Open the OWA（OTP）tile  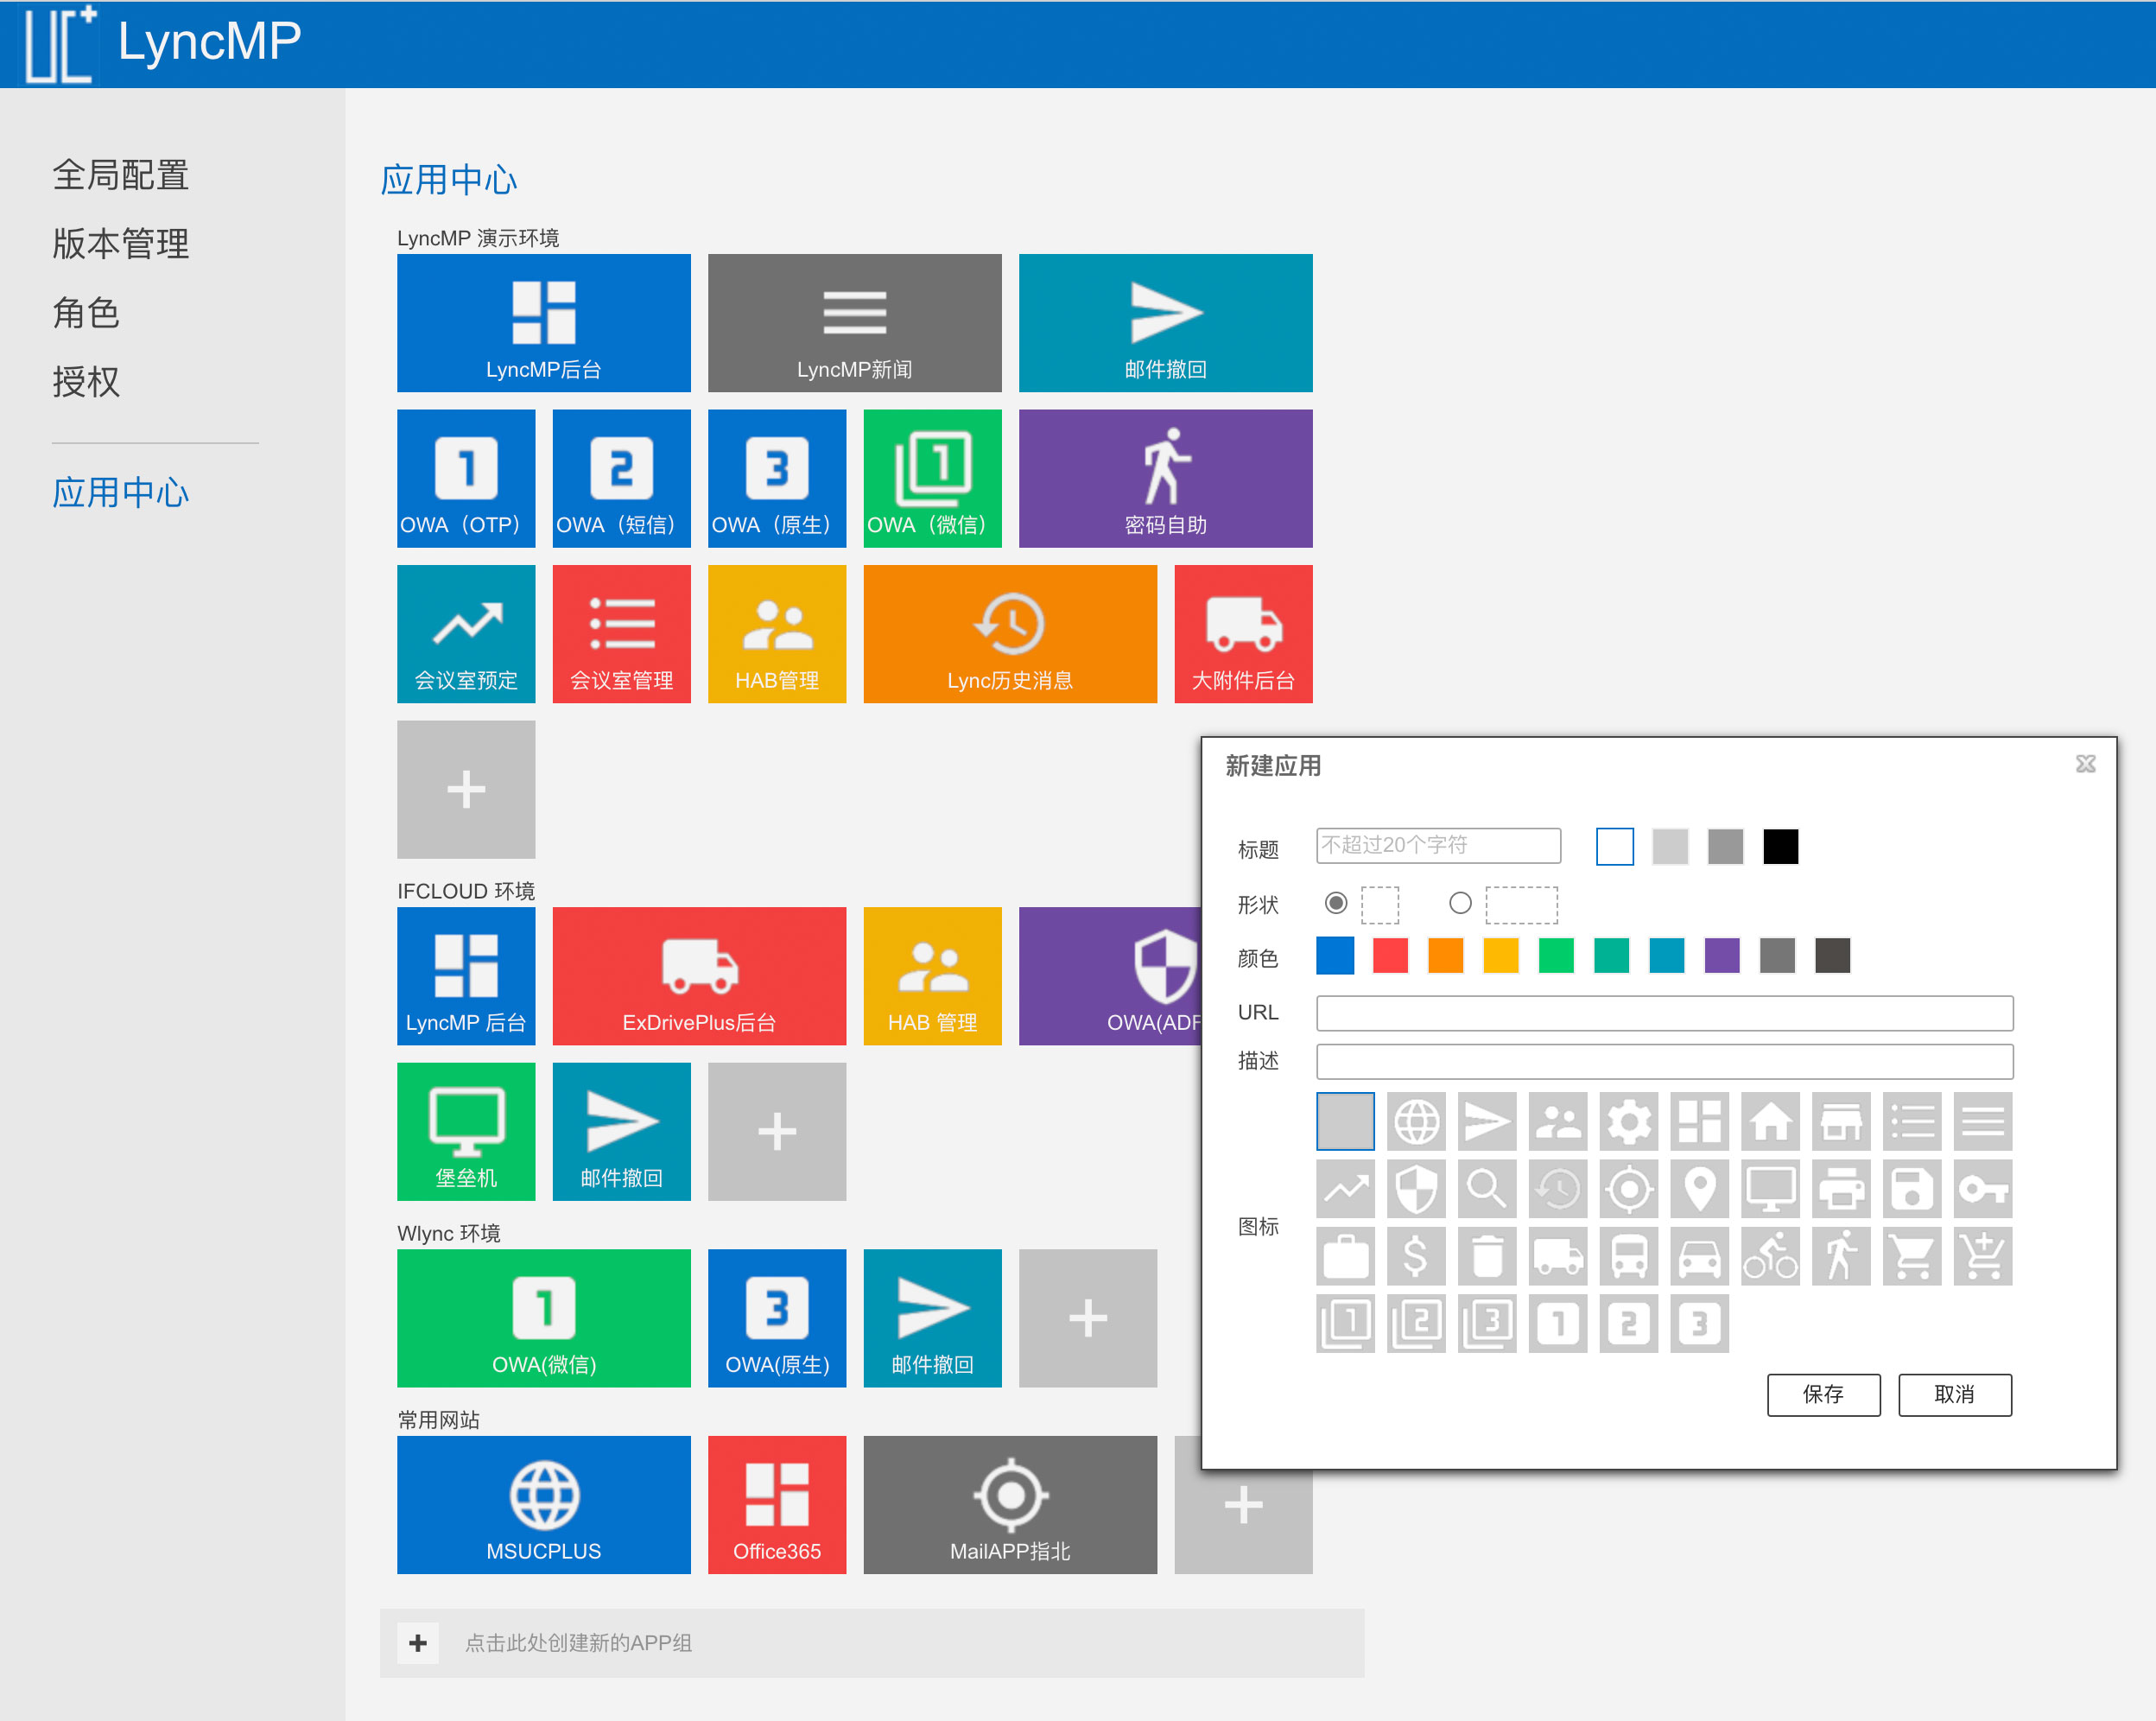coord(466,479)
